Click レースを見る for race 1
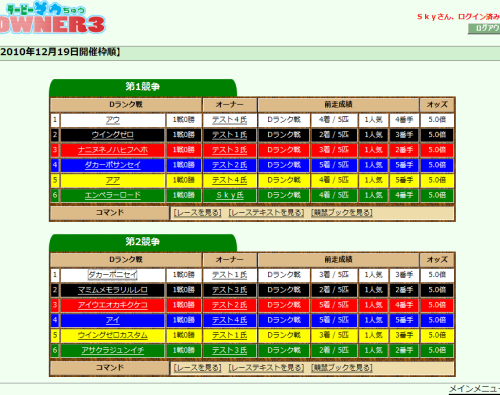 pyautogui.click(x=197, y=213)
